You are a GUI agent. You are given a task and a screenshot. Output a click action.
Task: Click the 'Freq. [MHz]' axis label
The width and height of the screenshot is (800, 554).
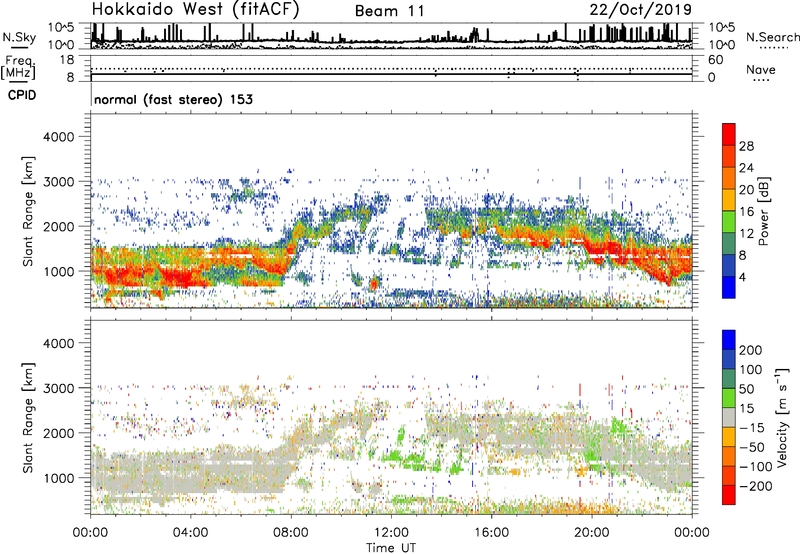point(18,68)
